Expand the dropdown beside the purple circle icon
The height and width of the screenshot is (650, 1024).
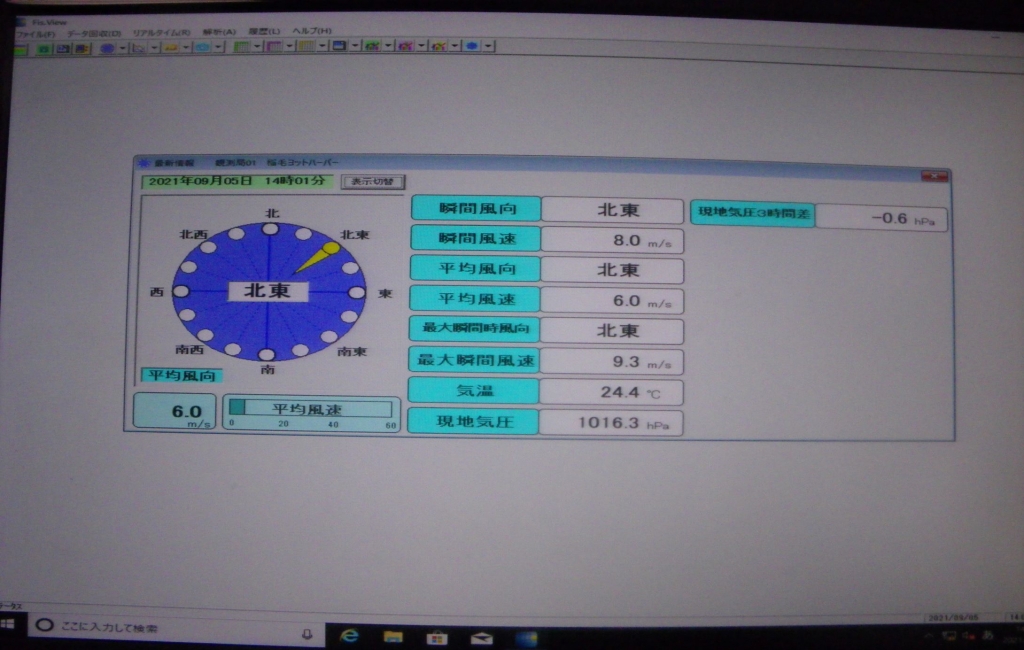(x=122, y=47)
